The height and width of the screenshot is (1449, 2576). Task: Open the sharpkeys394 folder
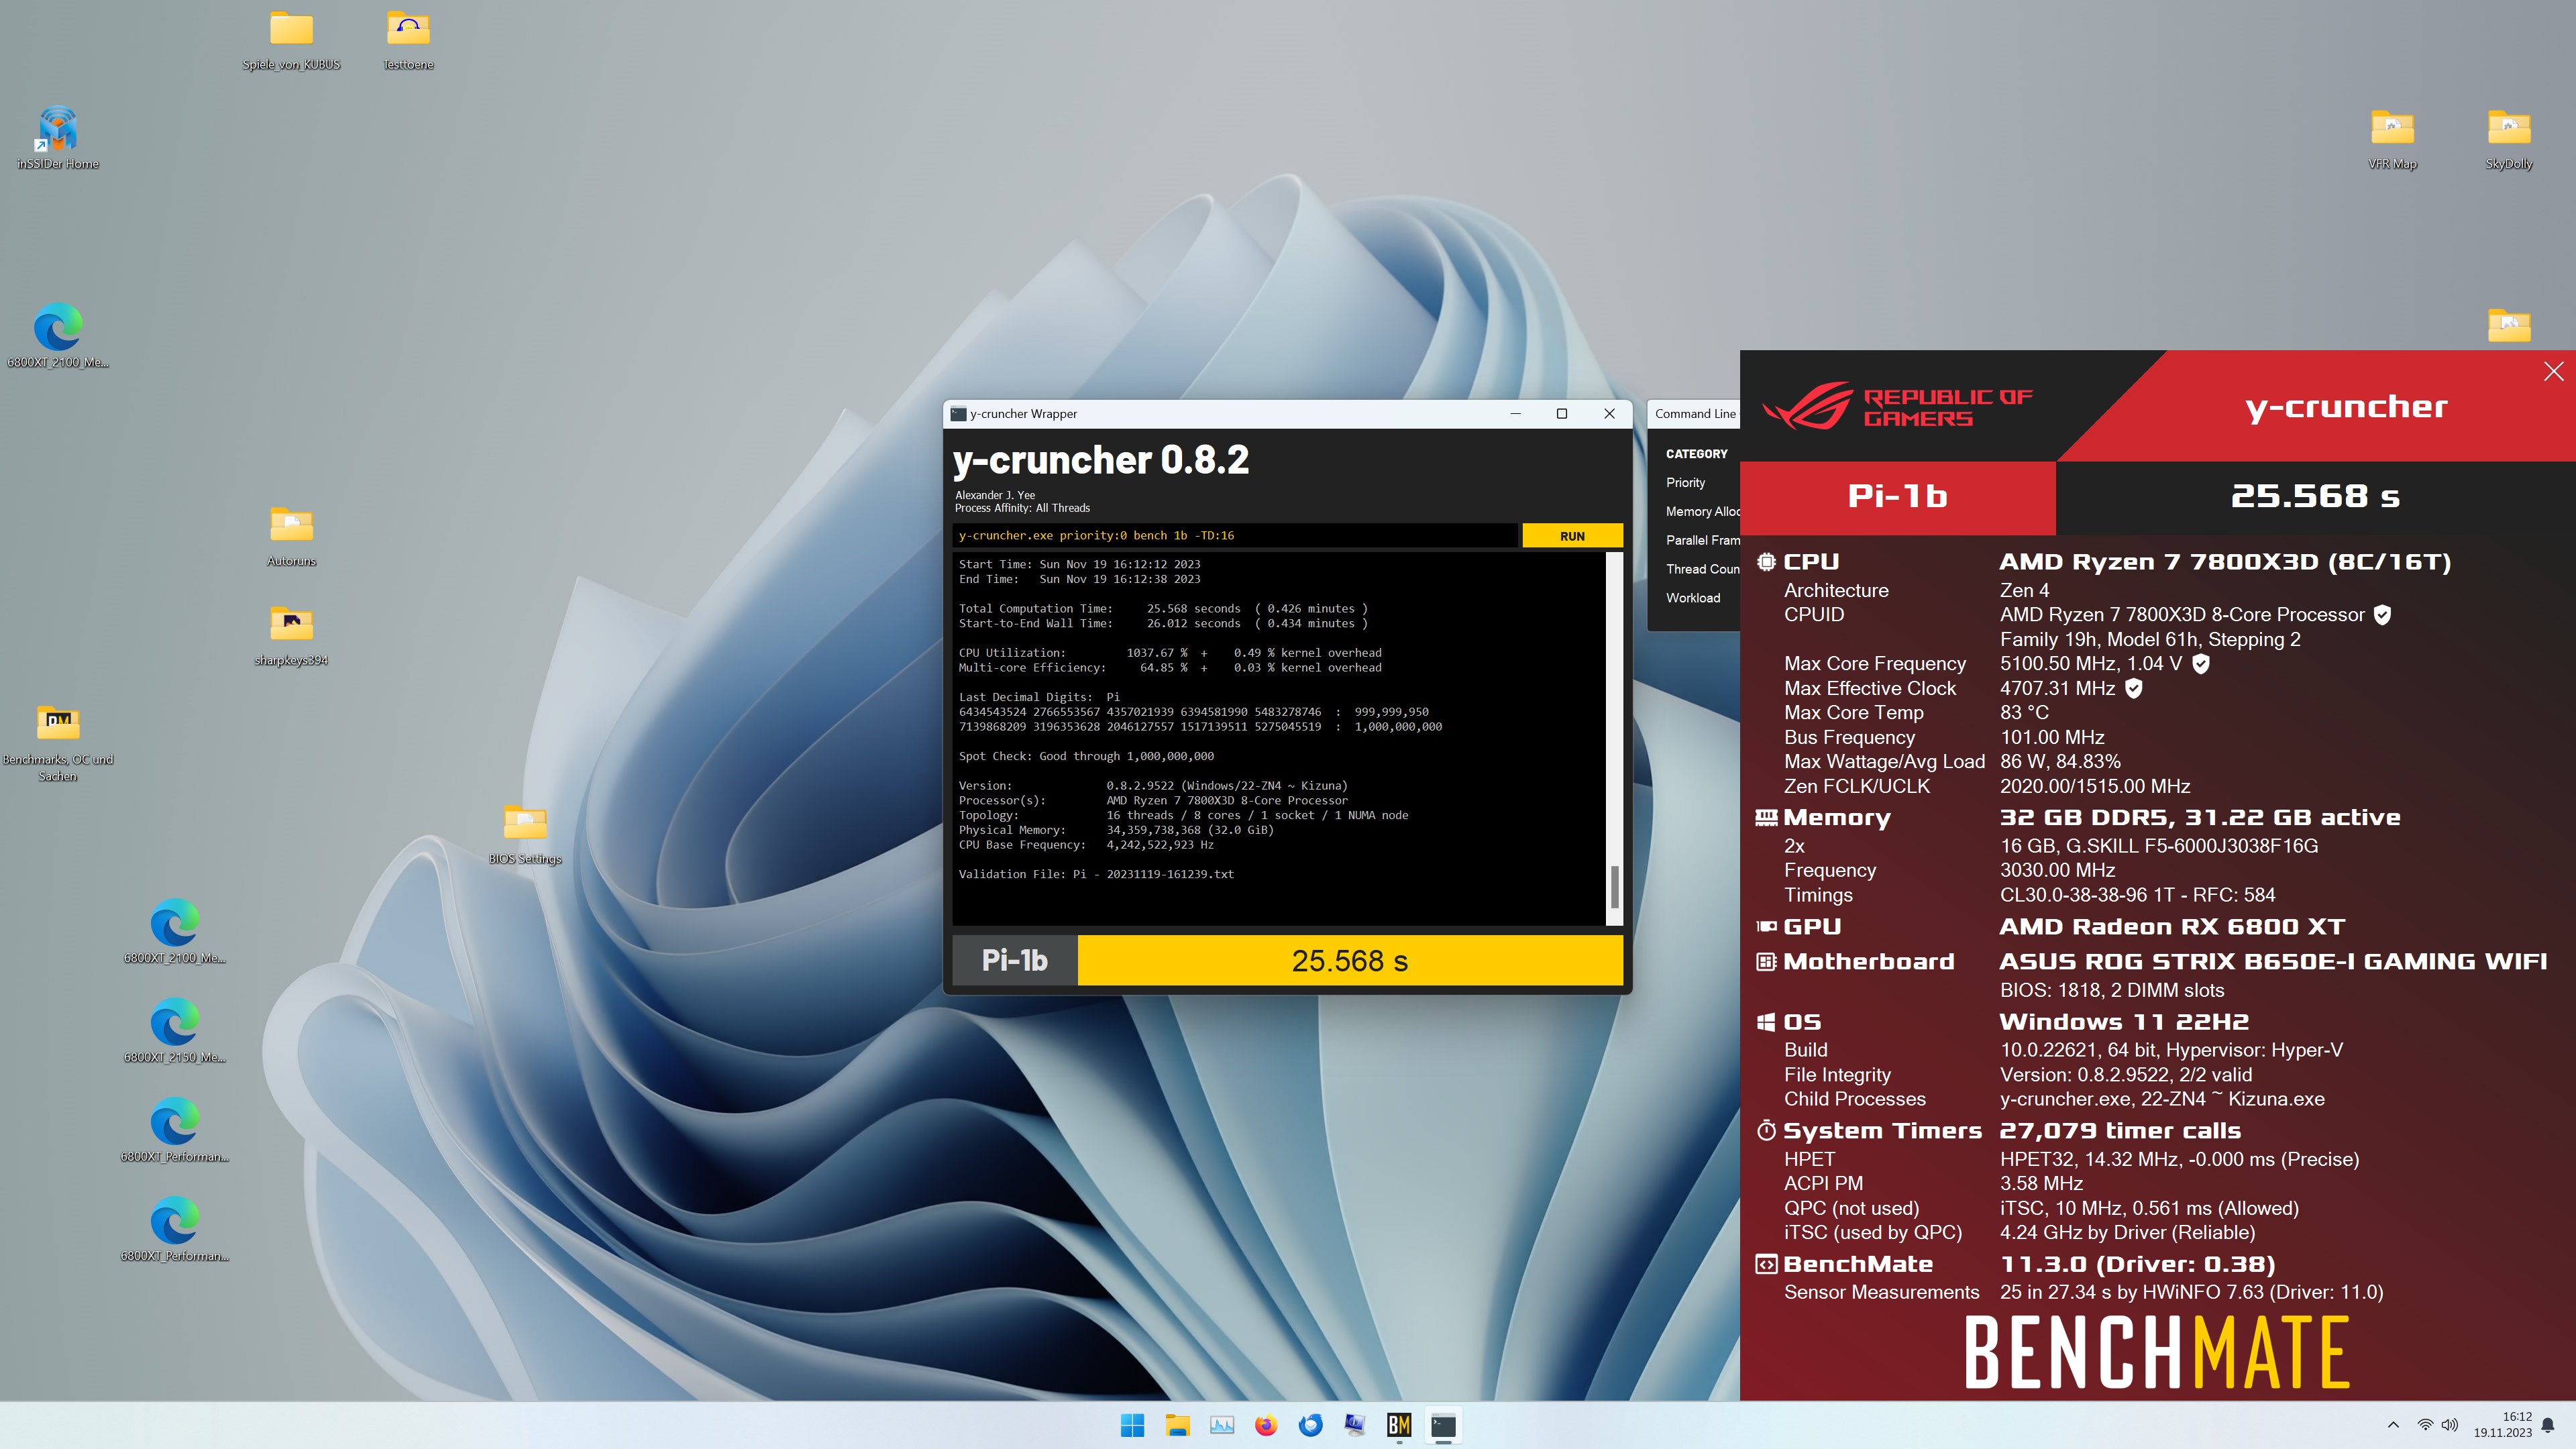(x=291, y=635)
